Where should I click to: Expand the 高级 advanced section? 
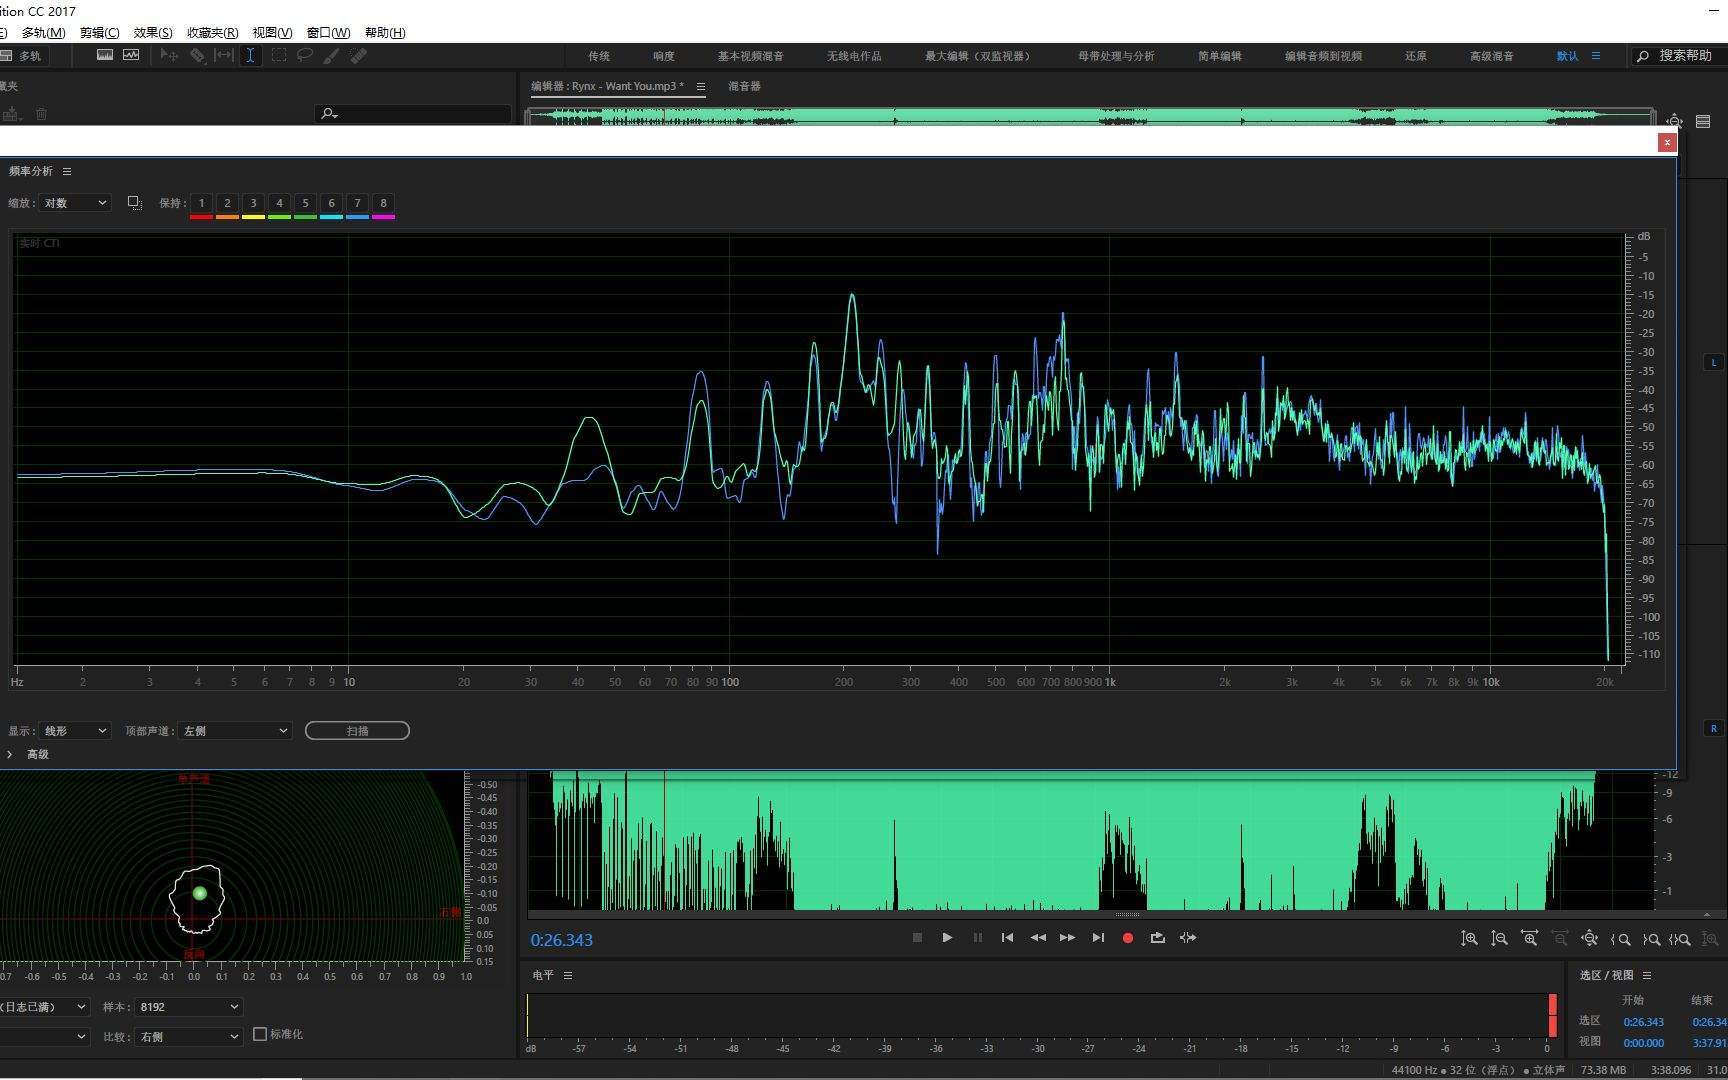pos(28,754)
